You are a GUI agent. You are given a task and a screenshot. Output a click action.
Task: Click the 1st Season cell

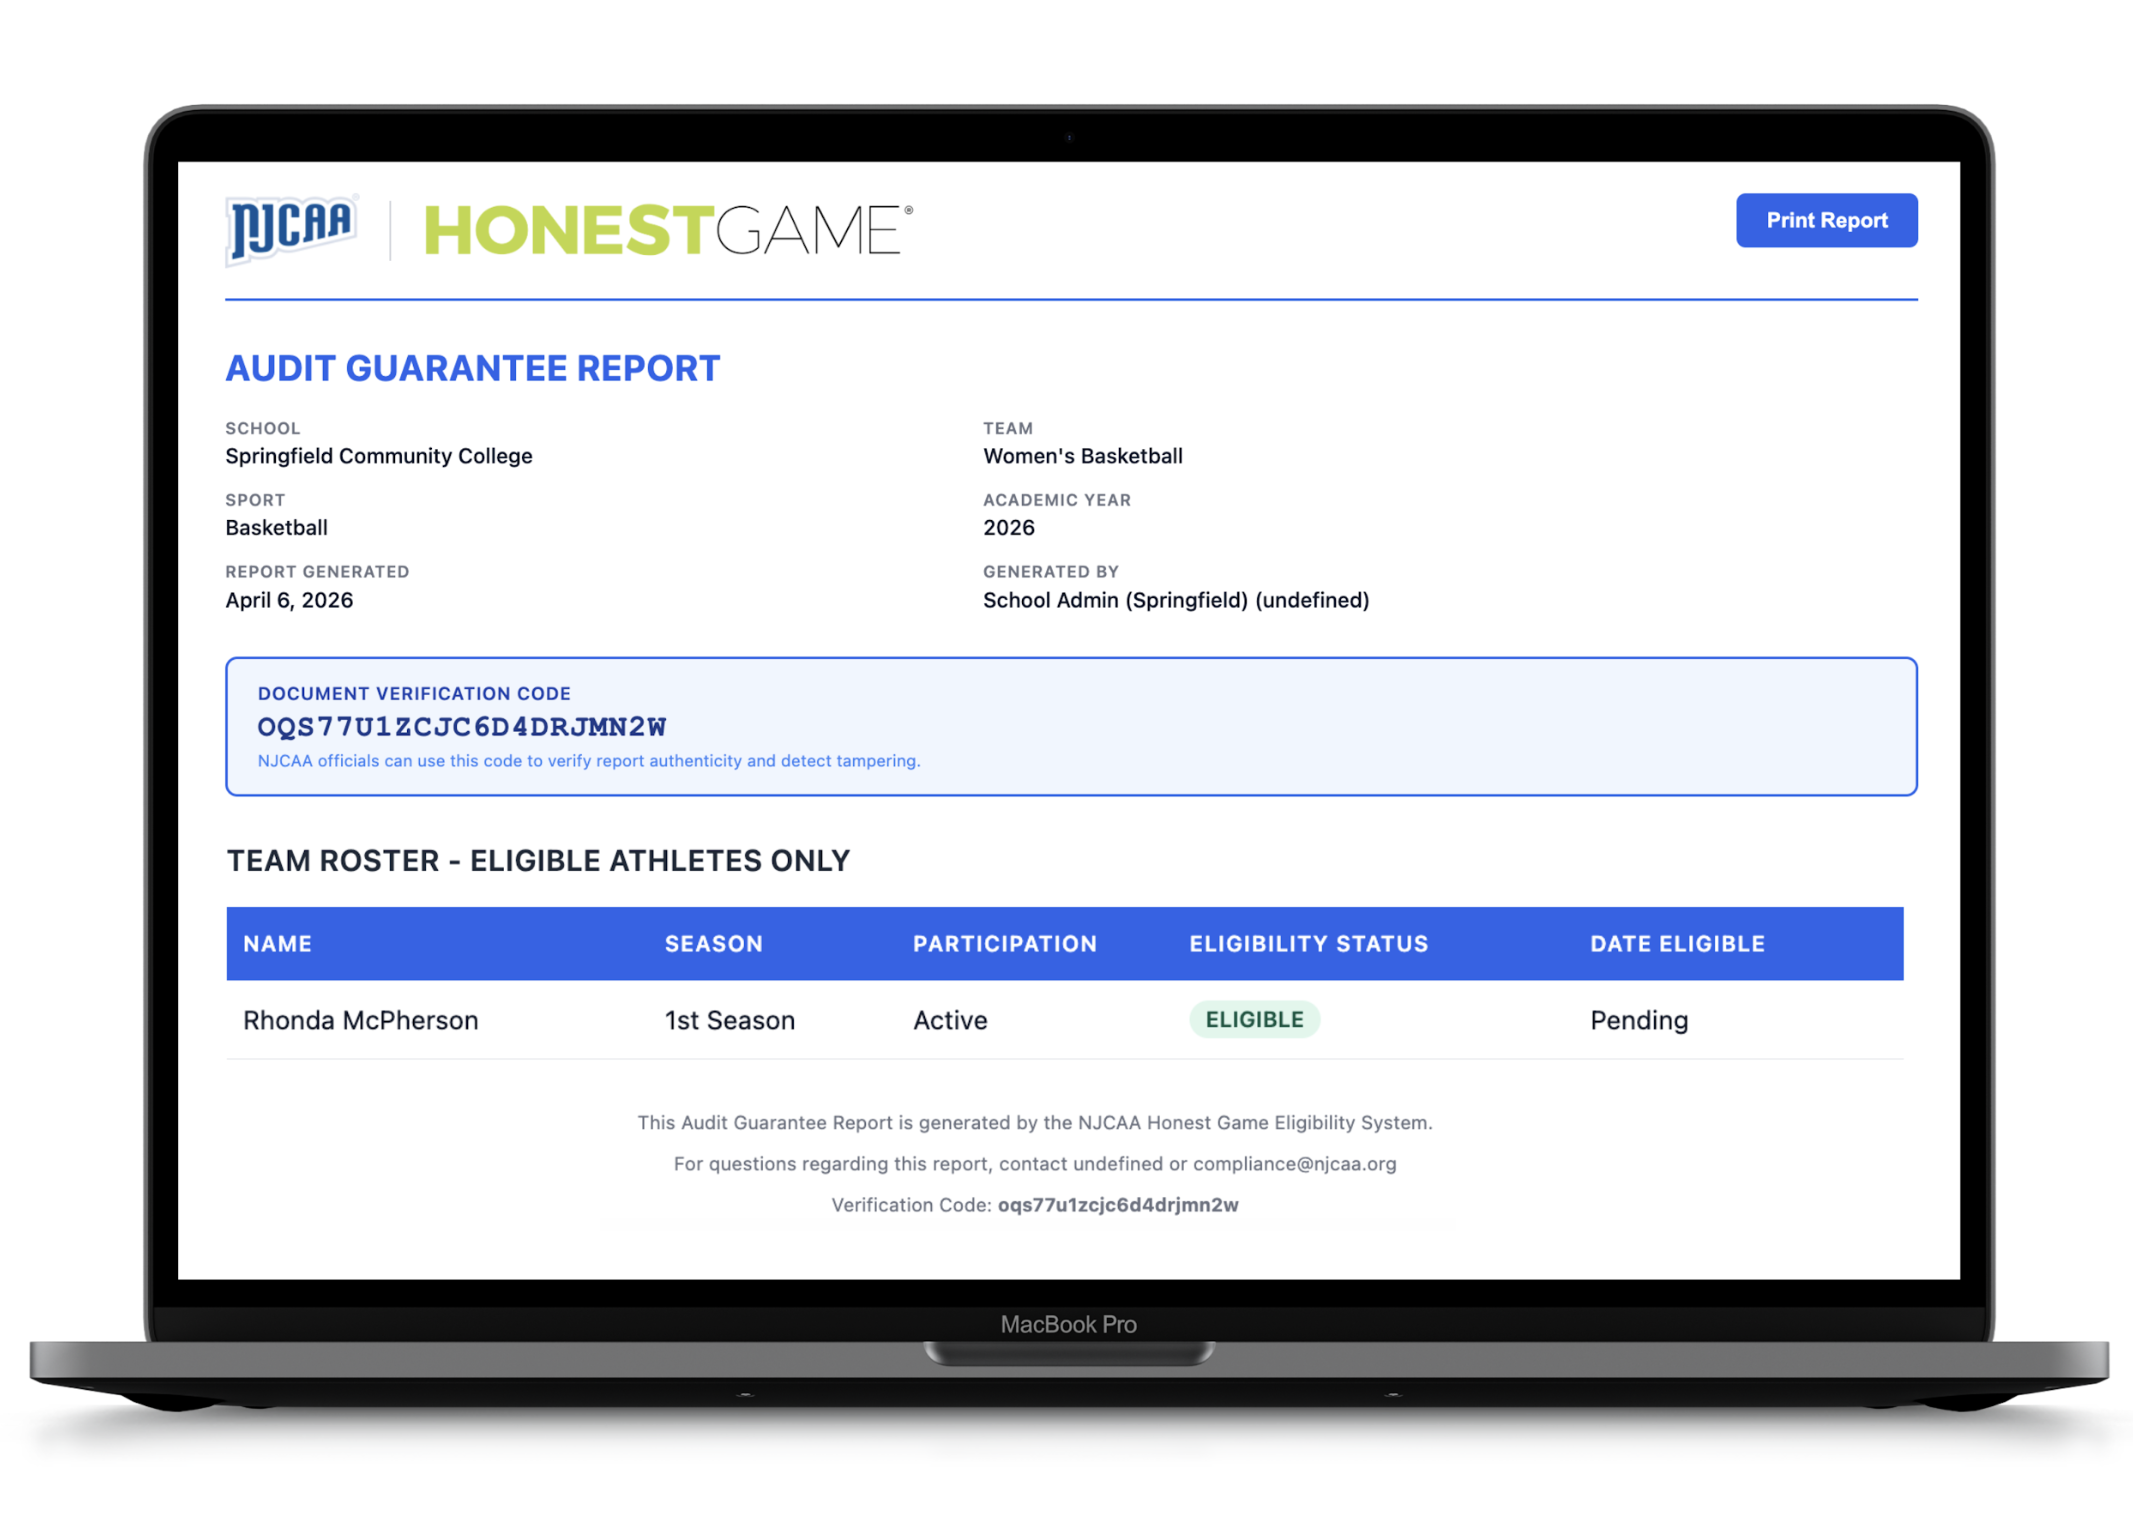click(729, 1020)
